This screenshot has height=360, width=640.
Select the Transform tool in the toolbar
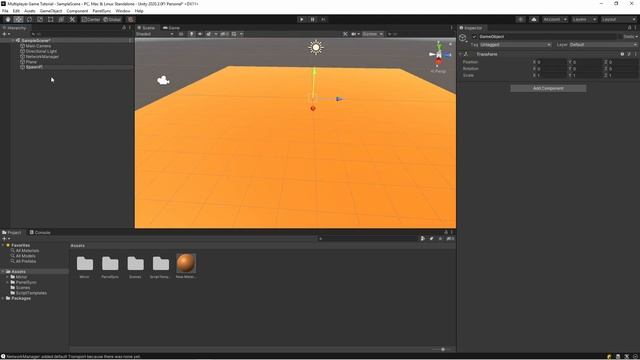(x=61, y=19)
